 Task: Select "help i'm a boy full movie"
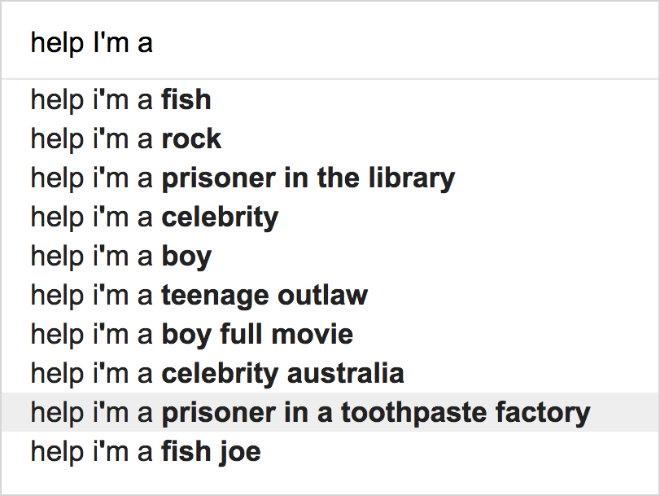point(330,334)
